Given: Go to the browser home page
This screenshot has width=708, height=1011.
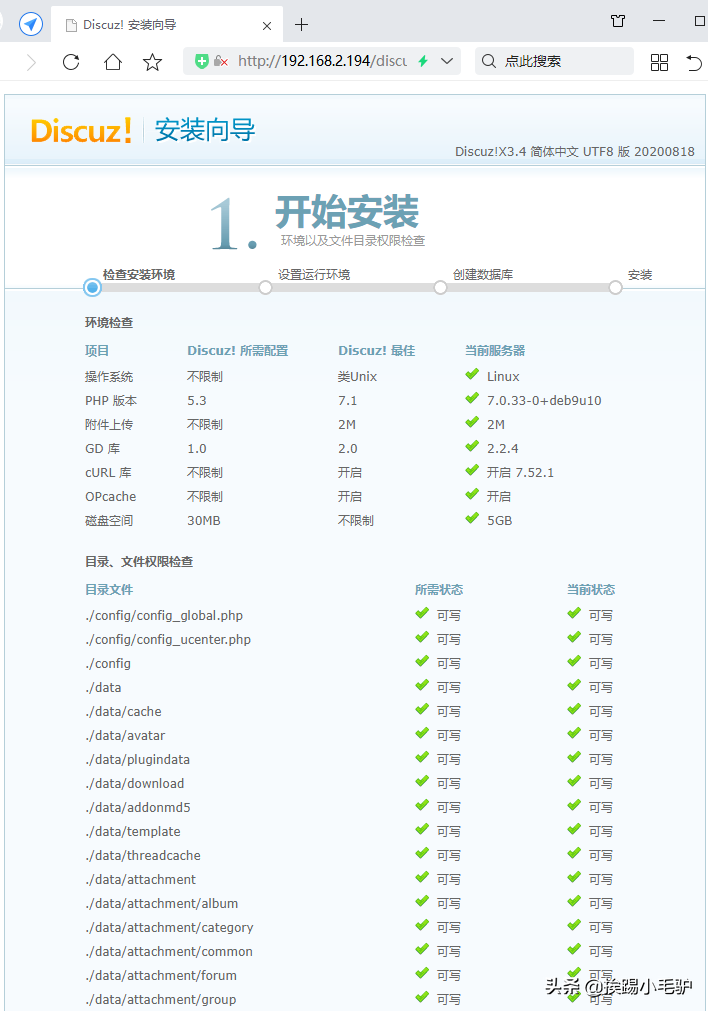Looking at the screenshot, I should (113, 62).
